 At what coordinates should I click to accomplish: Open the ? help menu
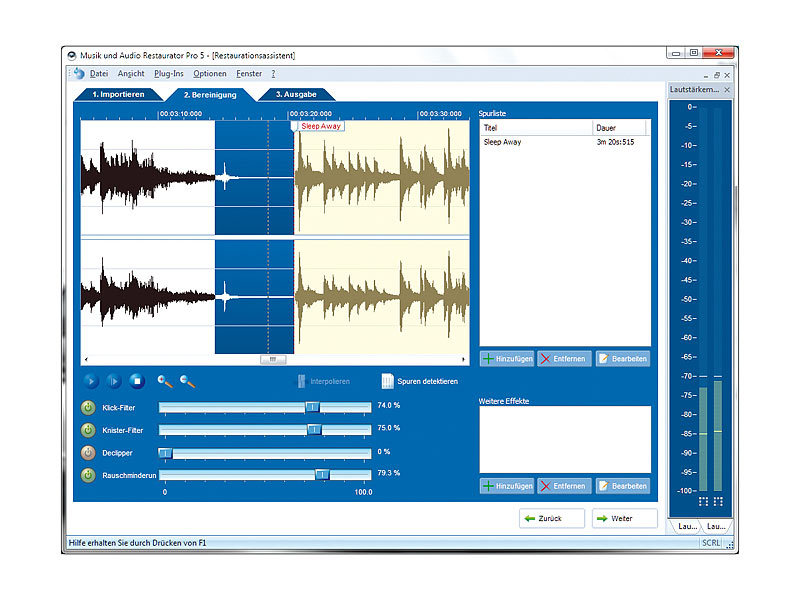click(x=273, y=73)
